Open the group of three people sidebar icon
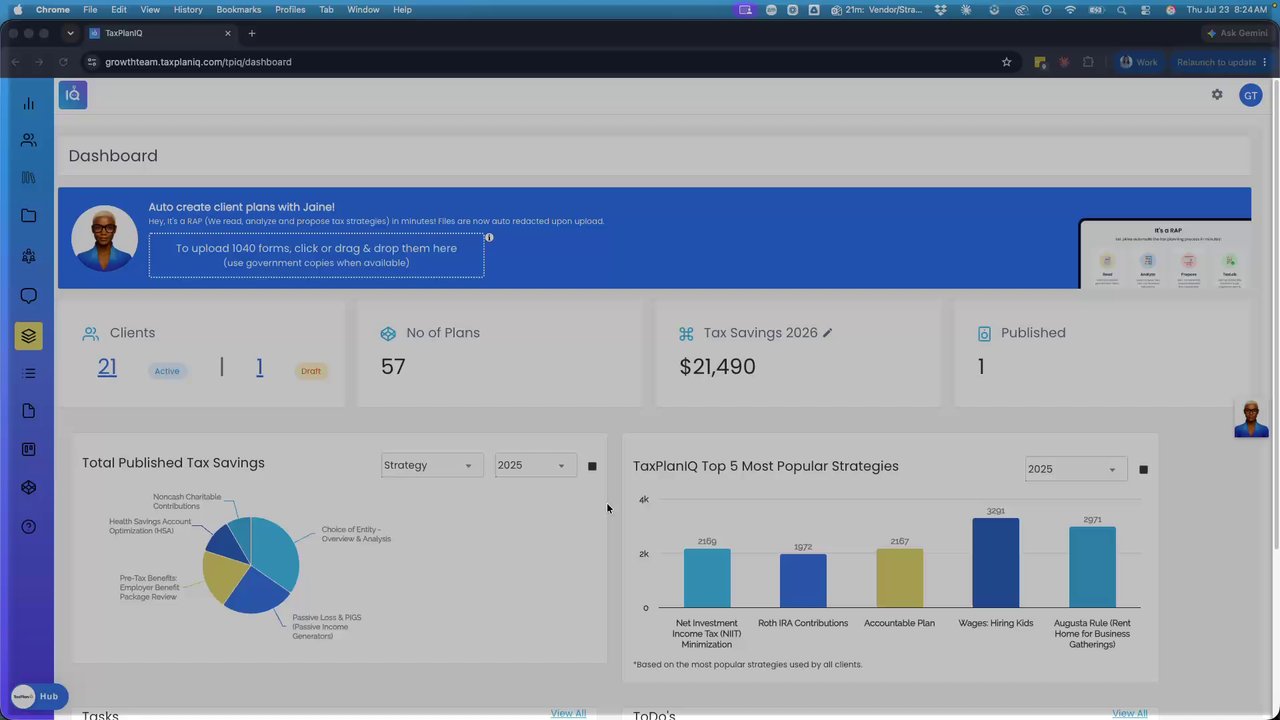The width and height of the screenshot is (1280, 720). click(x=28, y=256)
